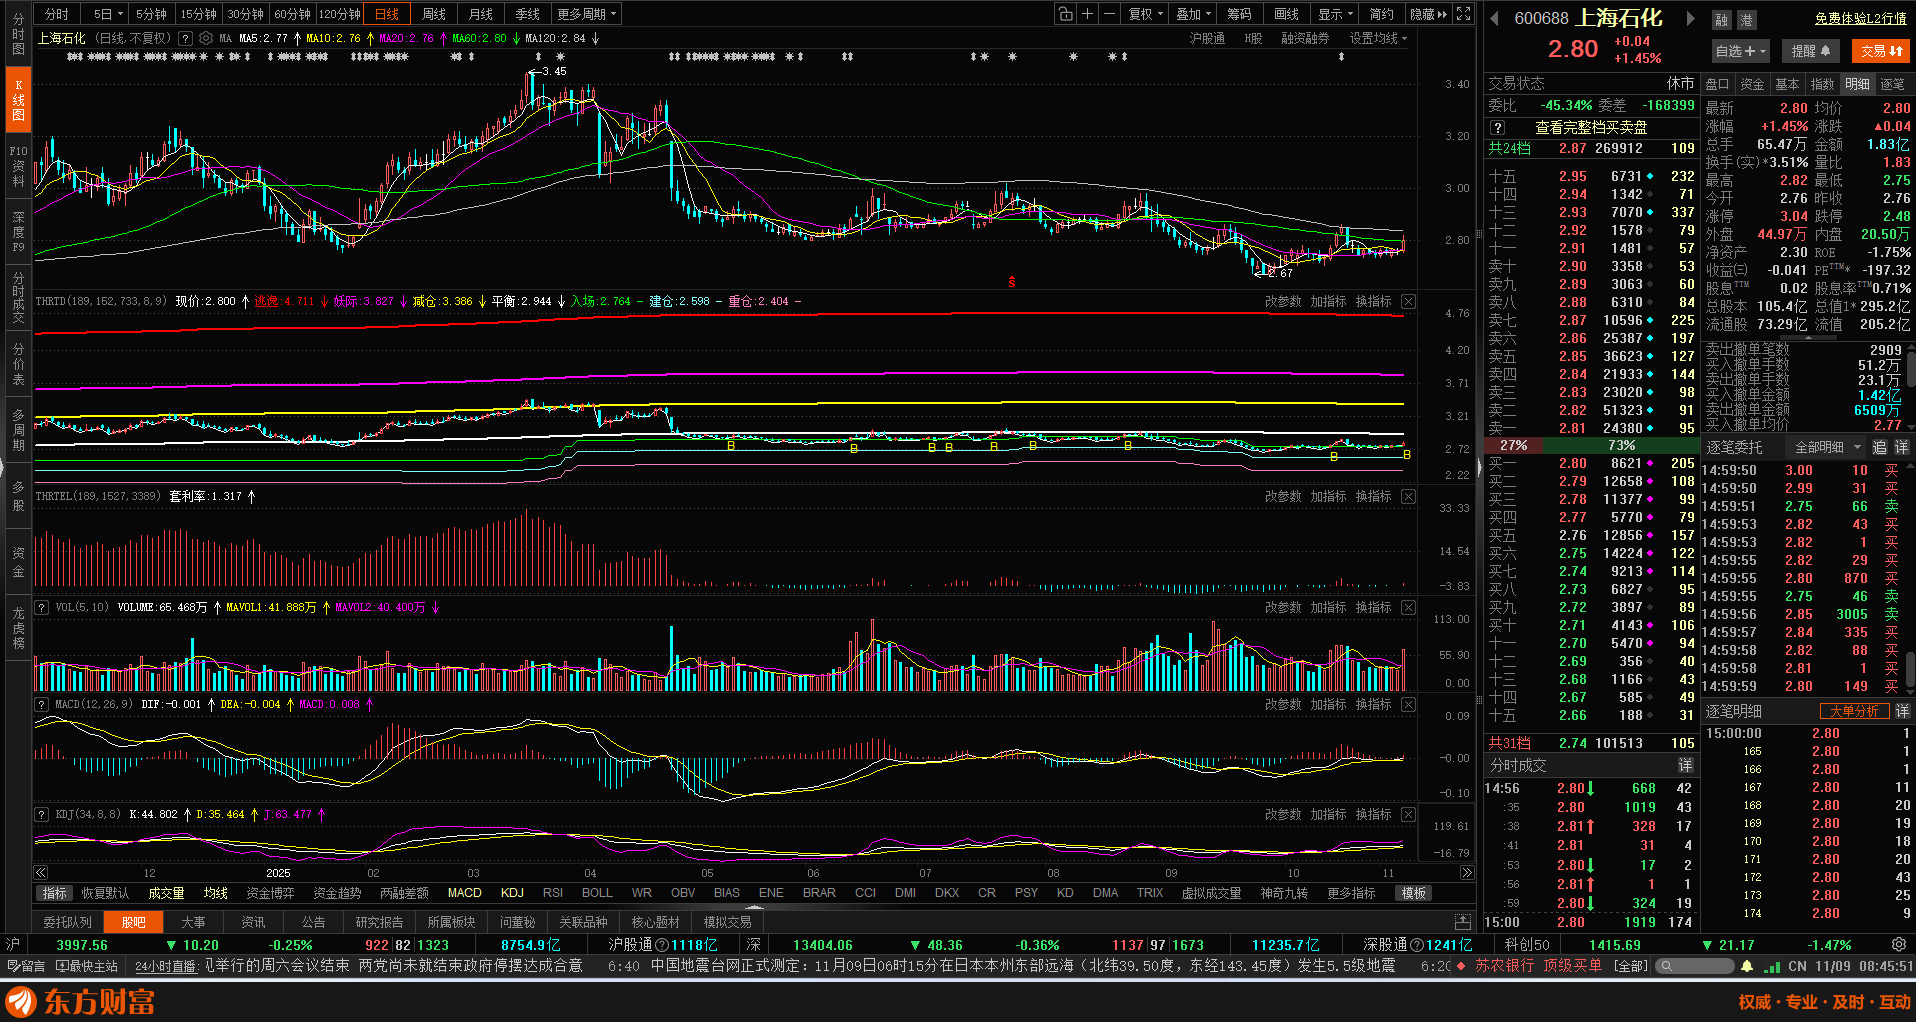The image size is (1916, 1022).
Task: Open the 全部明细 dropdown
Action: 1828,447
